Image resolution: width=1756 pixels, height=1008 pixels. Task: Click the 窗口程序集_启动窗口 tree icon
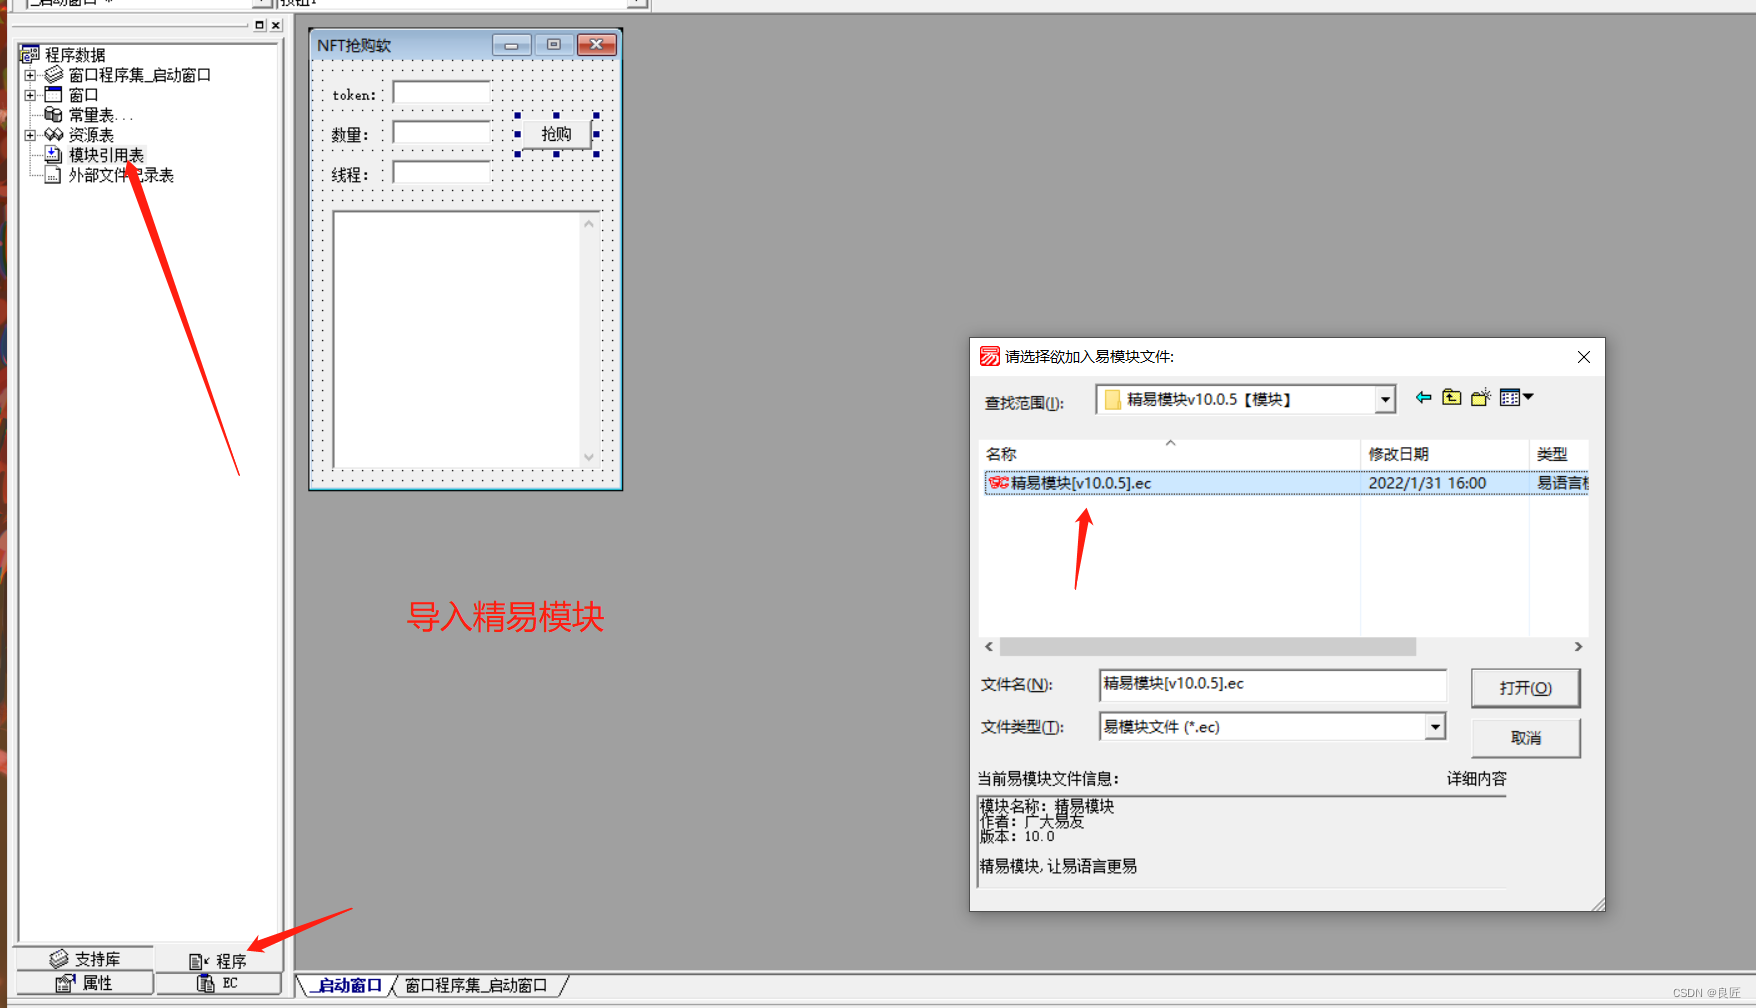point(54,75)
